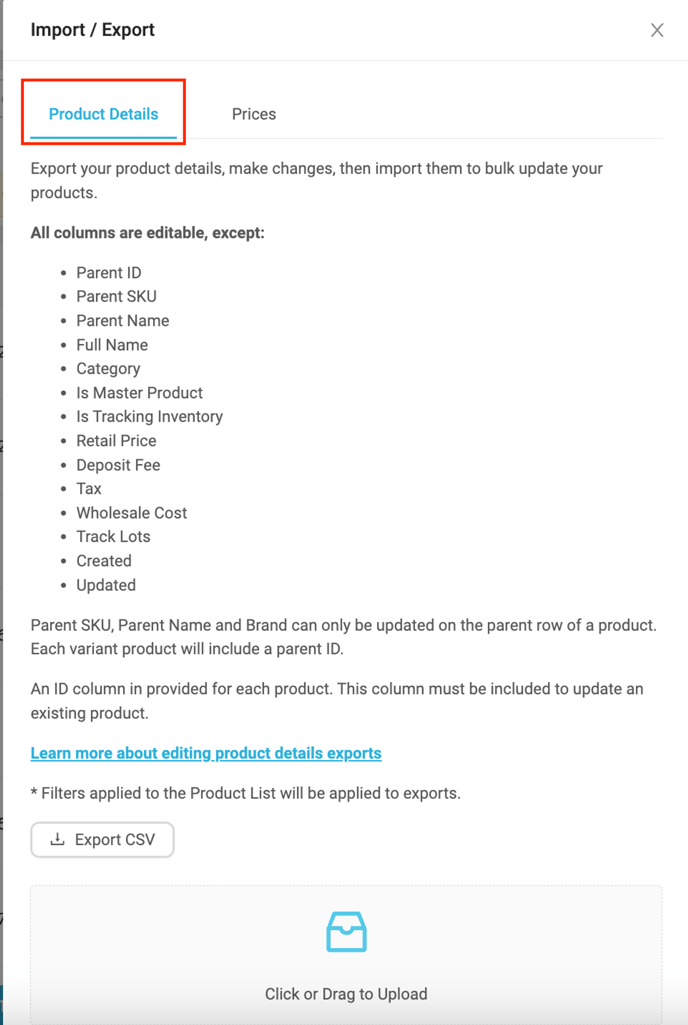Click the Import / Export dialog title

click(93, 30)
